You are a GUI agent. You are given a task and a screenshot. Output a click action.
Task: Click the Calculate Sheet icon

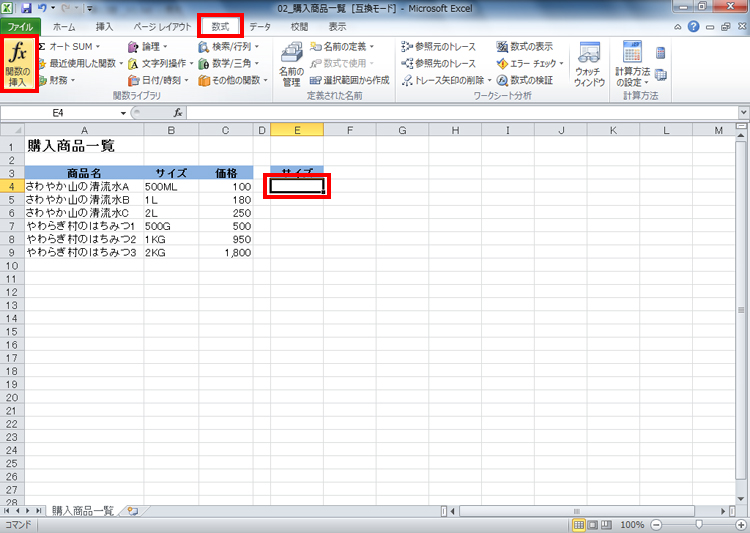pyautogui.click(x=661, y=75)
